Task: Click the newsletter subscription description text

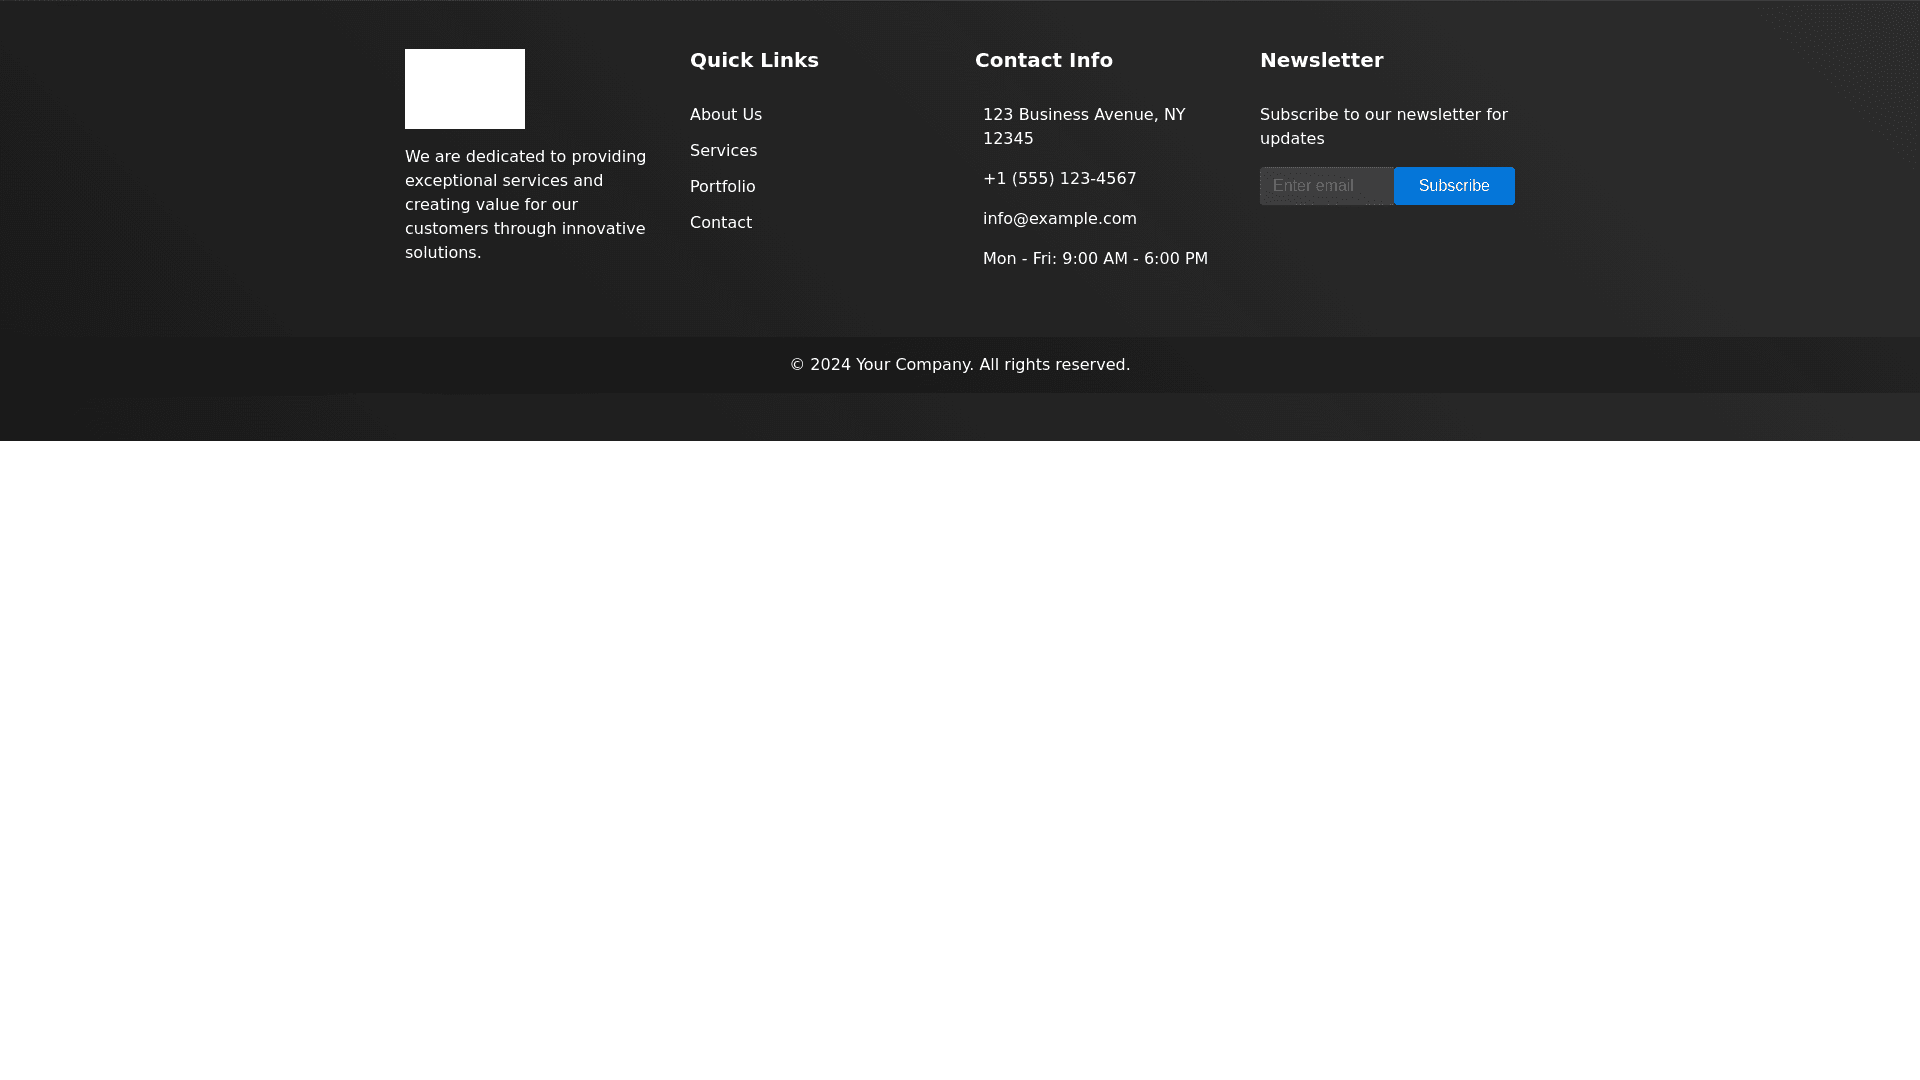Action: point(1382,127)
